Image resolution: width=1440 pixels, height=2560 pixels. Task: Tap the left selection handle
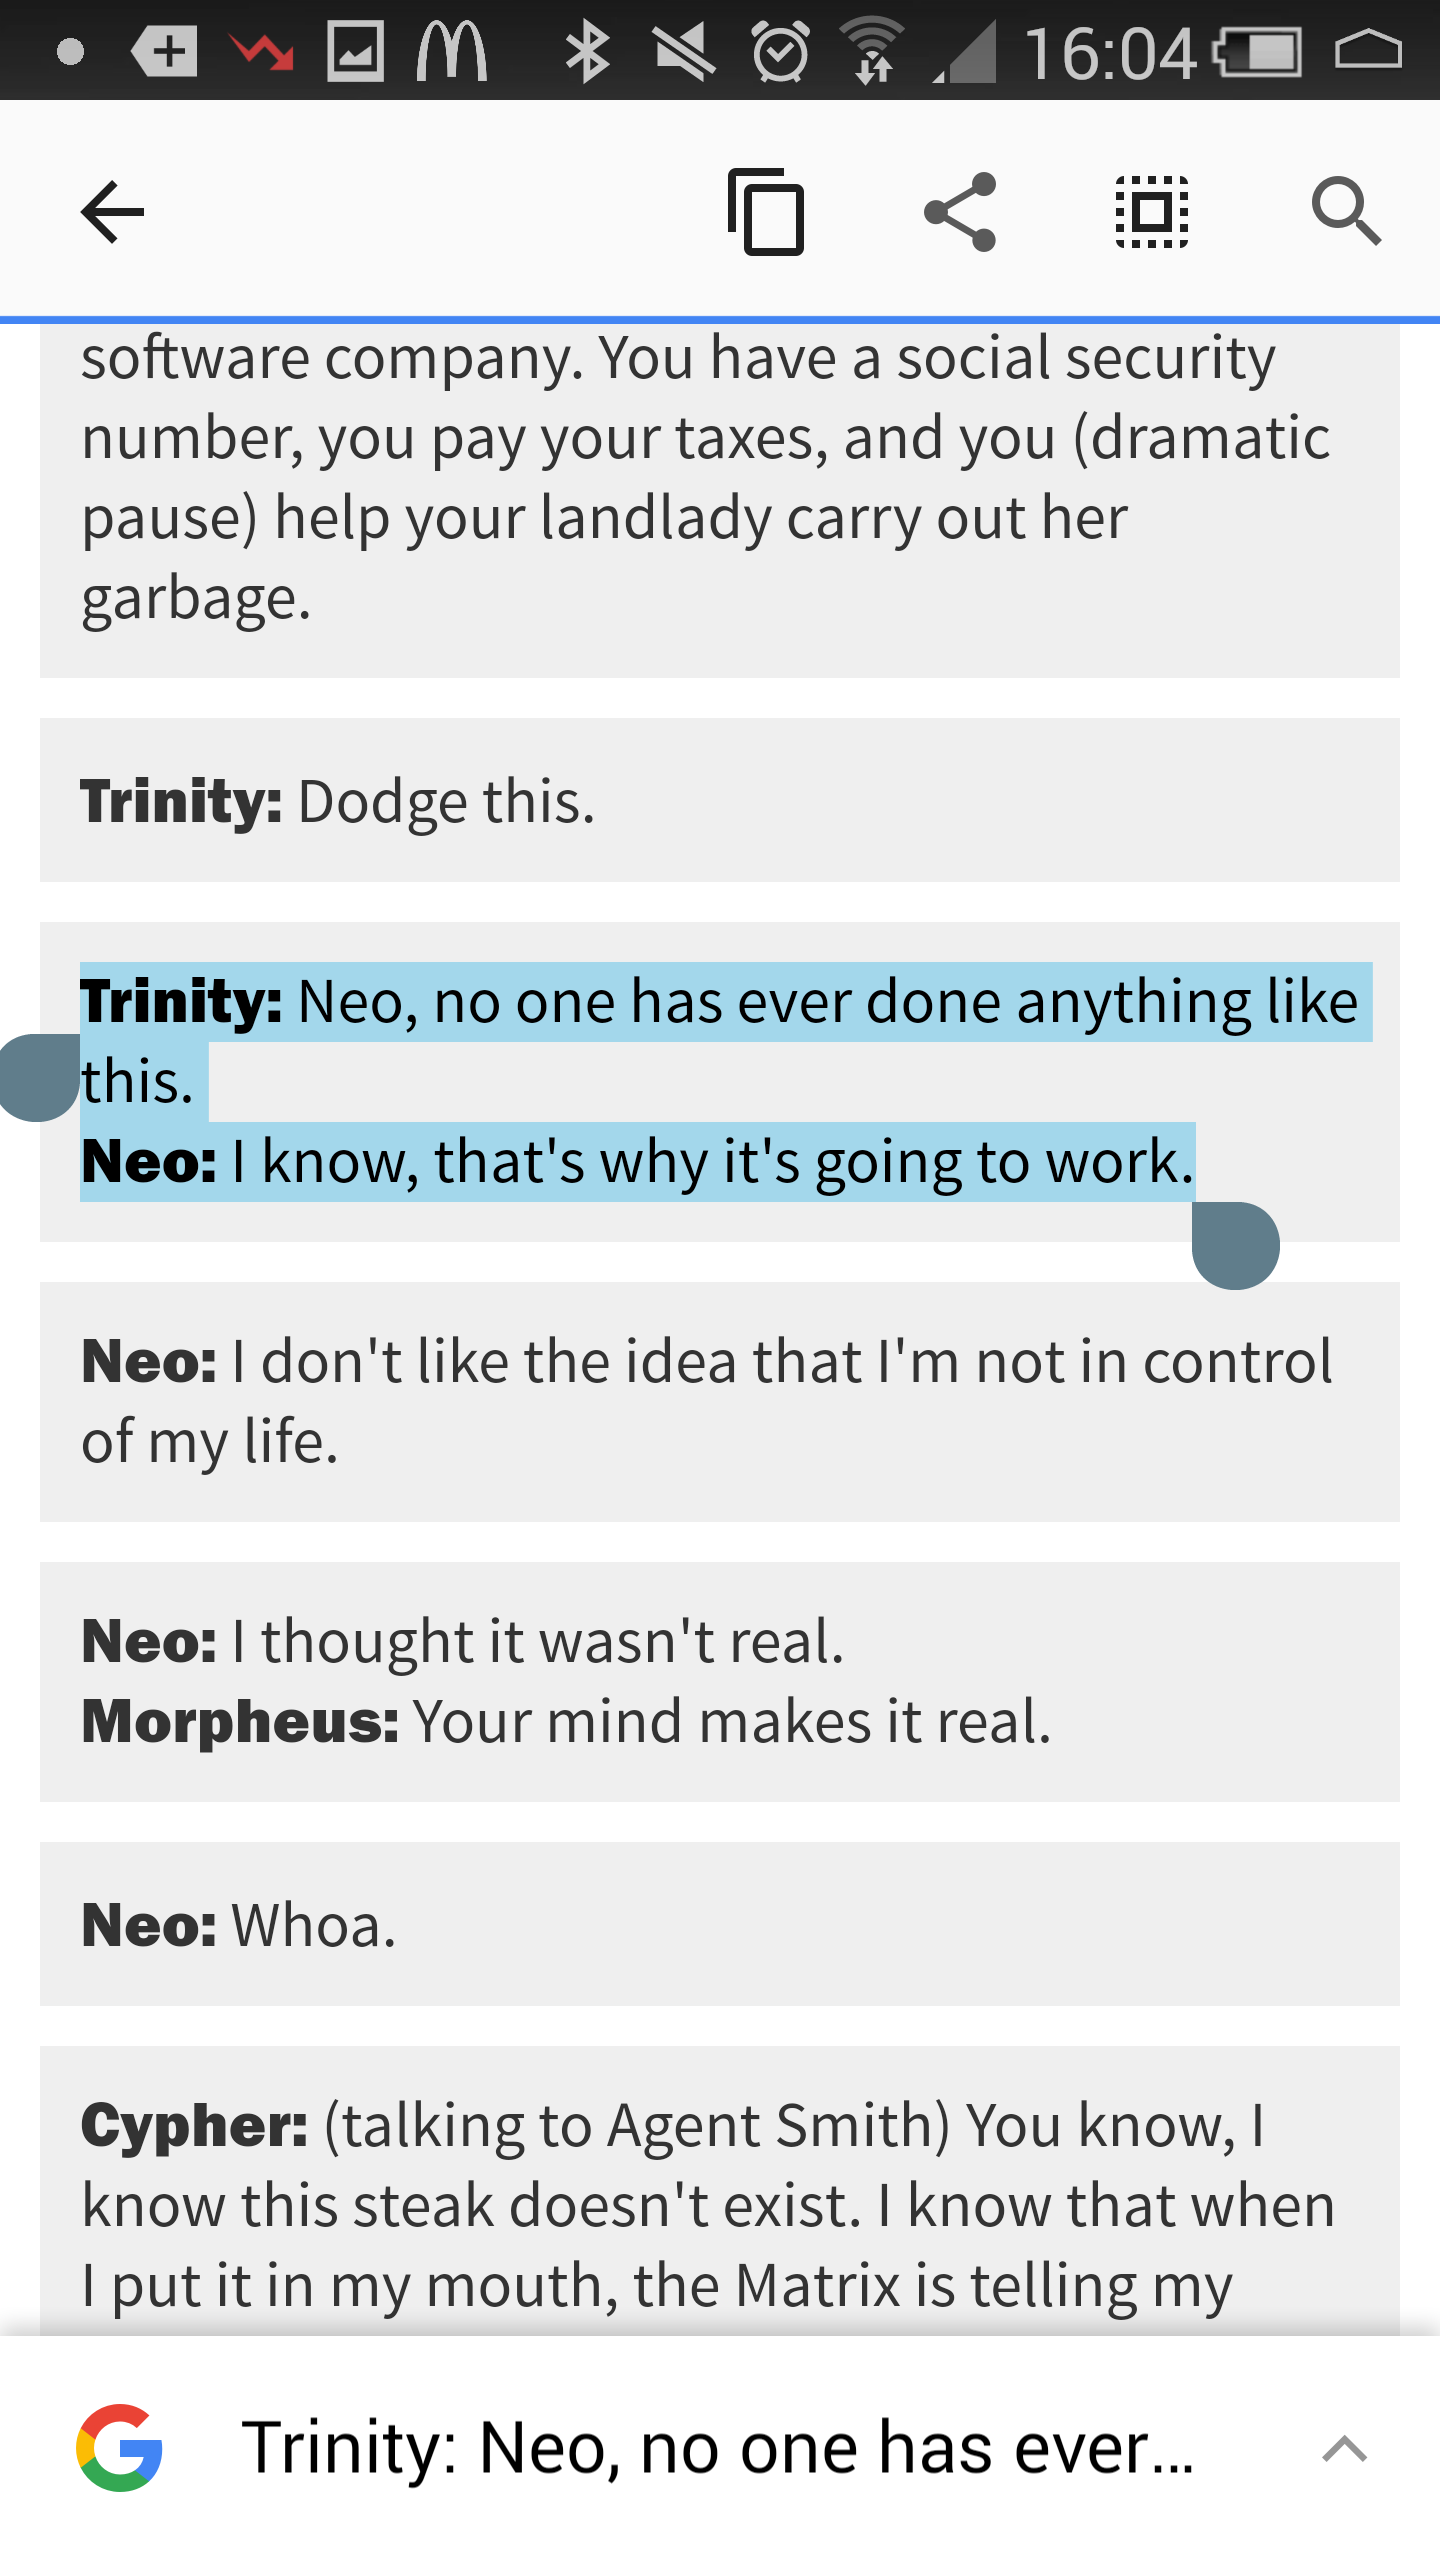40,1078
